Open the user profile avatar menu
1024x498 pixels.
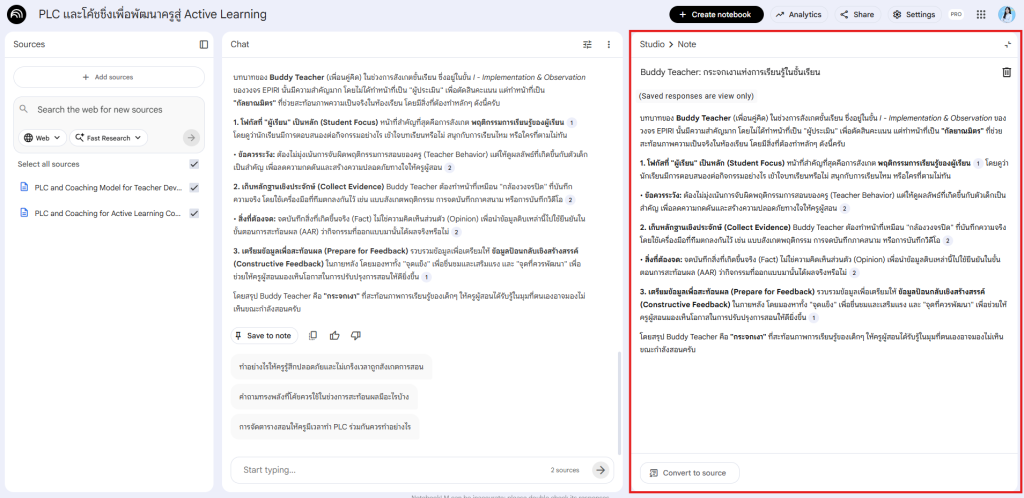pos(1005,14)
